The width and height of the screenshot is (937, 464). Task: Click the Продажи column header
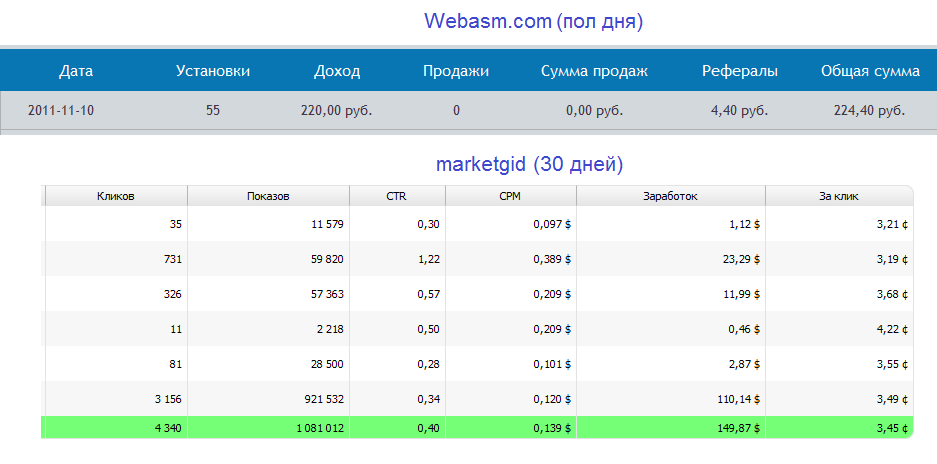click(456, 71)
